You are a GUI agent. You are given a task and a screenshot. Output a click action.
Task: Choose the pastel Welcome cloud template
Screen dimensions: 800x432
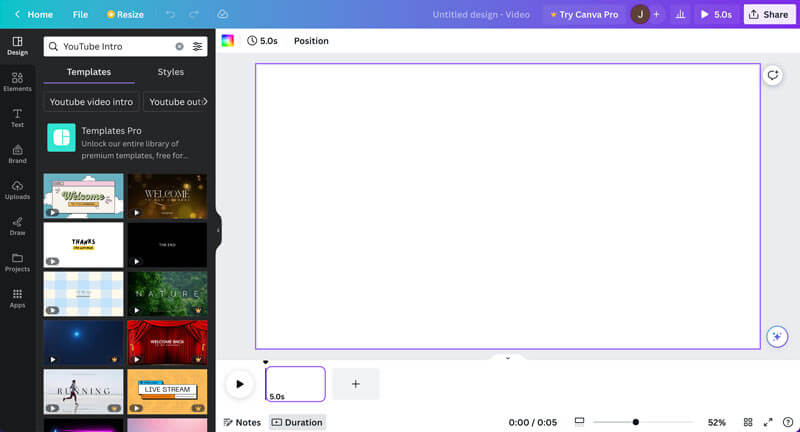tap(83, 196)
